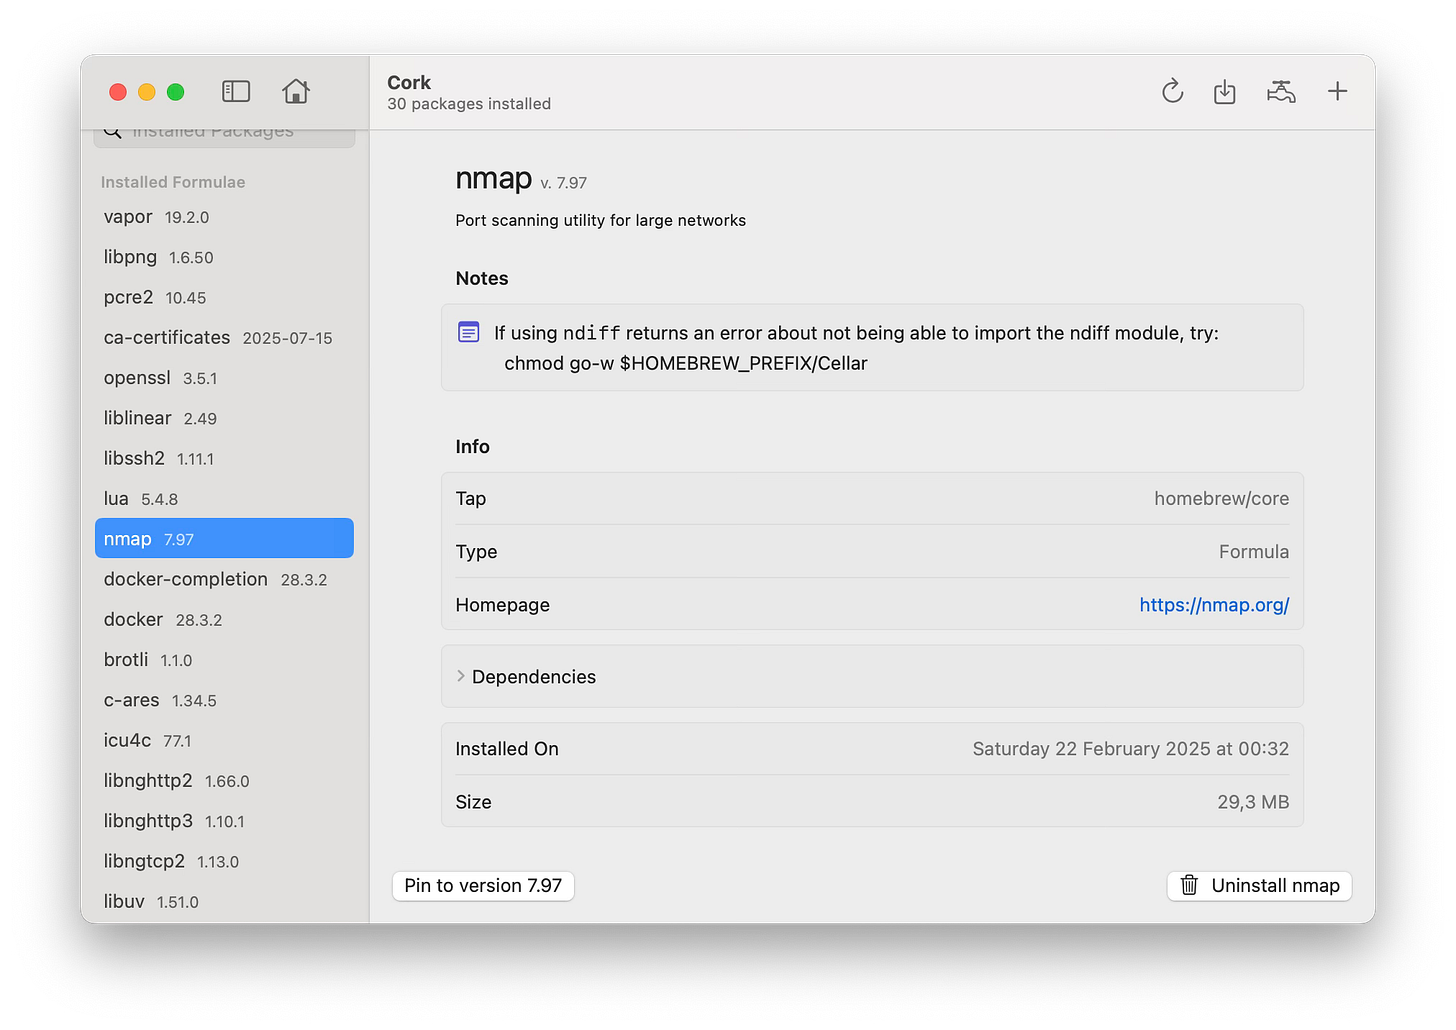This screenshot has width=1456, height=1030.
Task: Select vapor 19.2.0 in sidebar
Action: point(224,217)
